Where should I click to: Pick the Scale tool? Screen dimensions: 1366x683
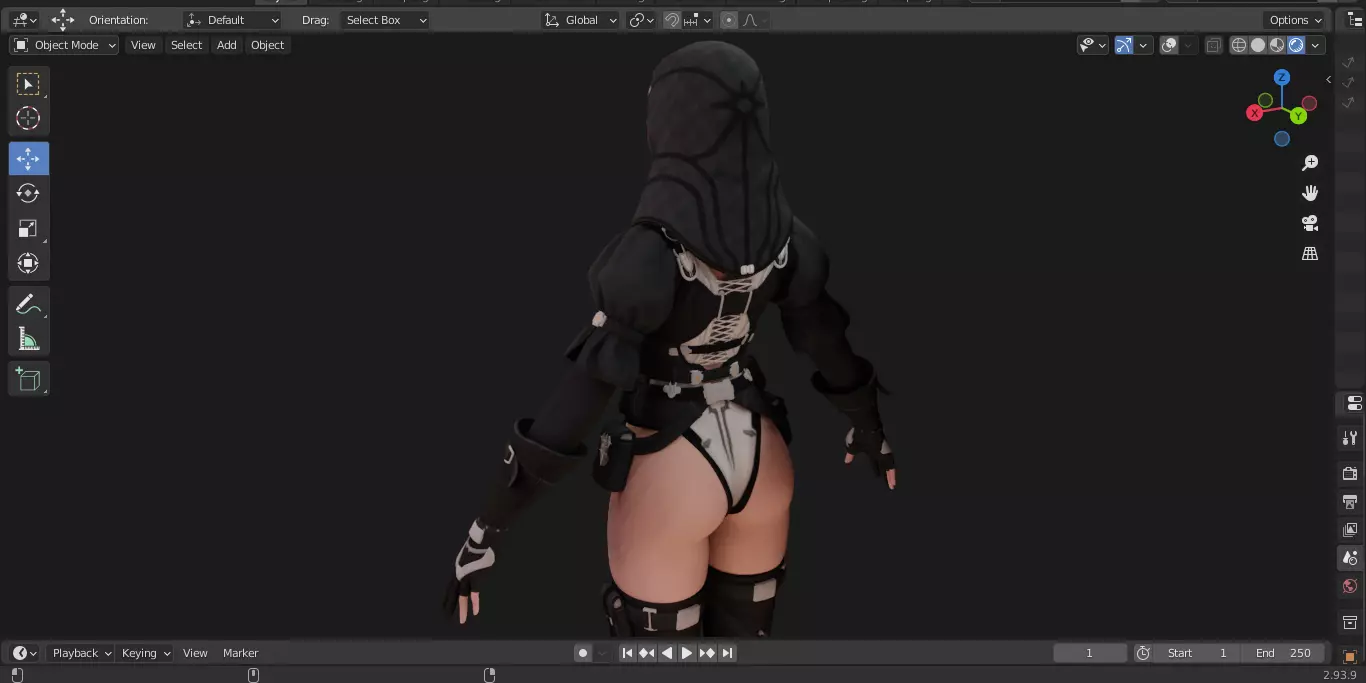[28, 228]
